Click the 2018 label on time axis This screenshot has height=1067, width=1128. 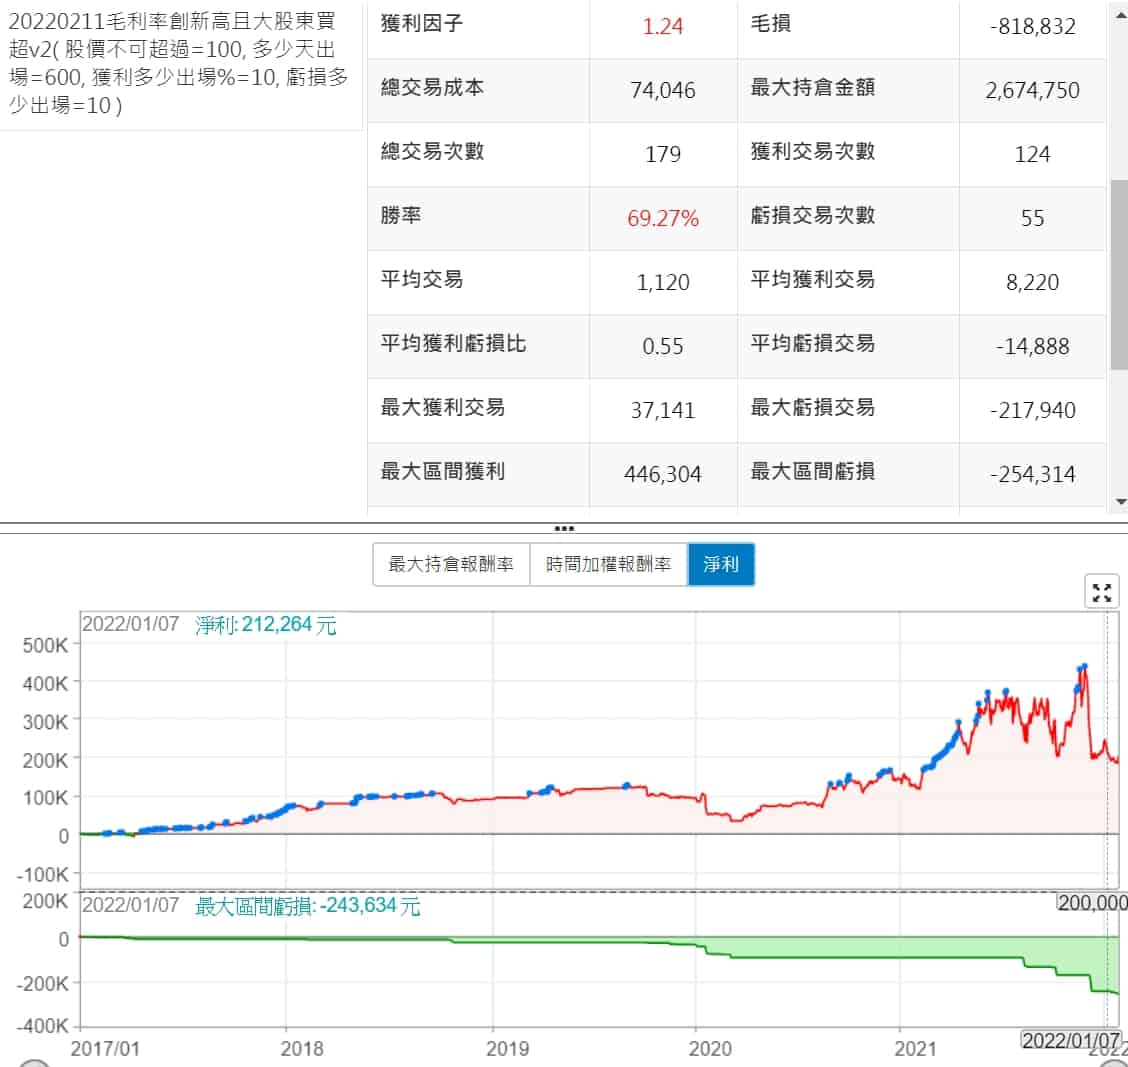click(302, 1048)
